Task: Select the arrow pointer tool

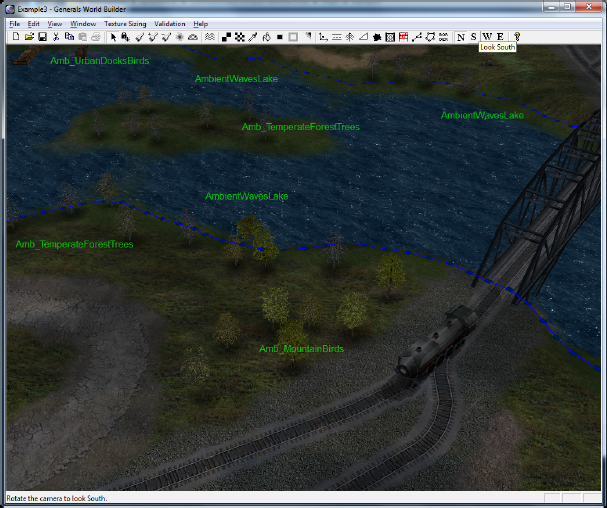Action: pyautogui.click(x=113, y=37)
